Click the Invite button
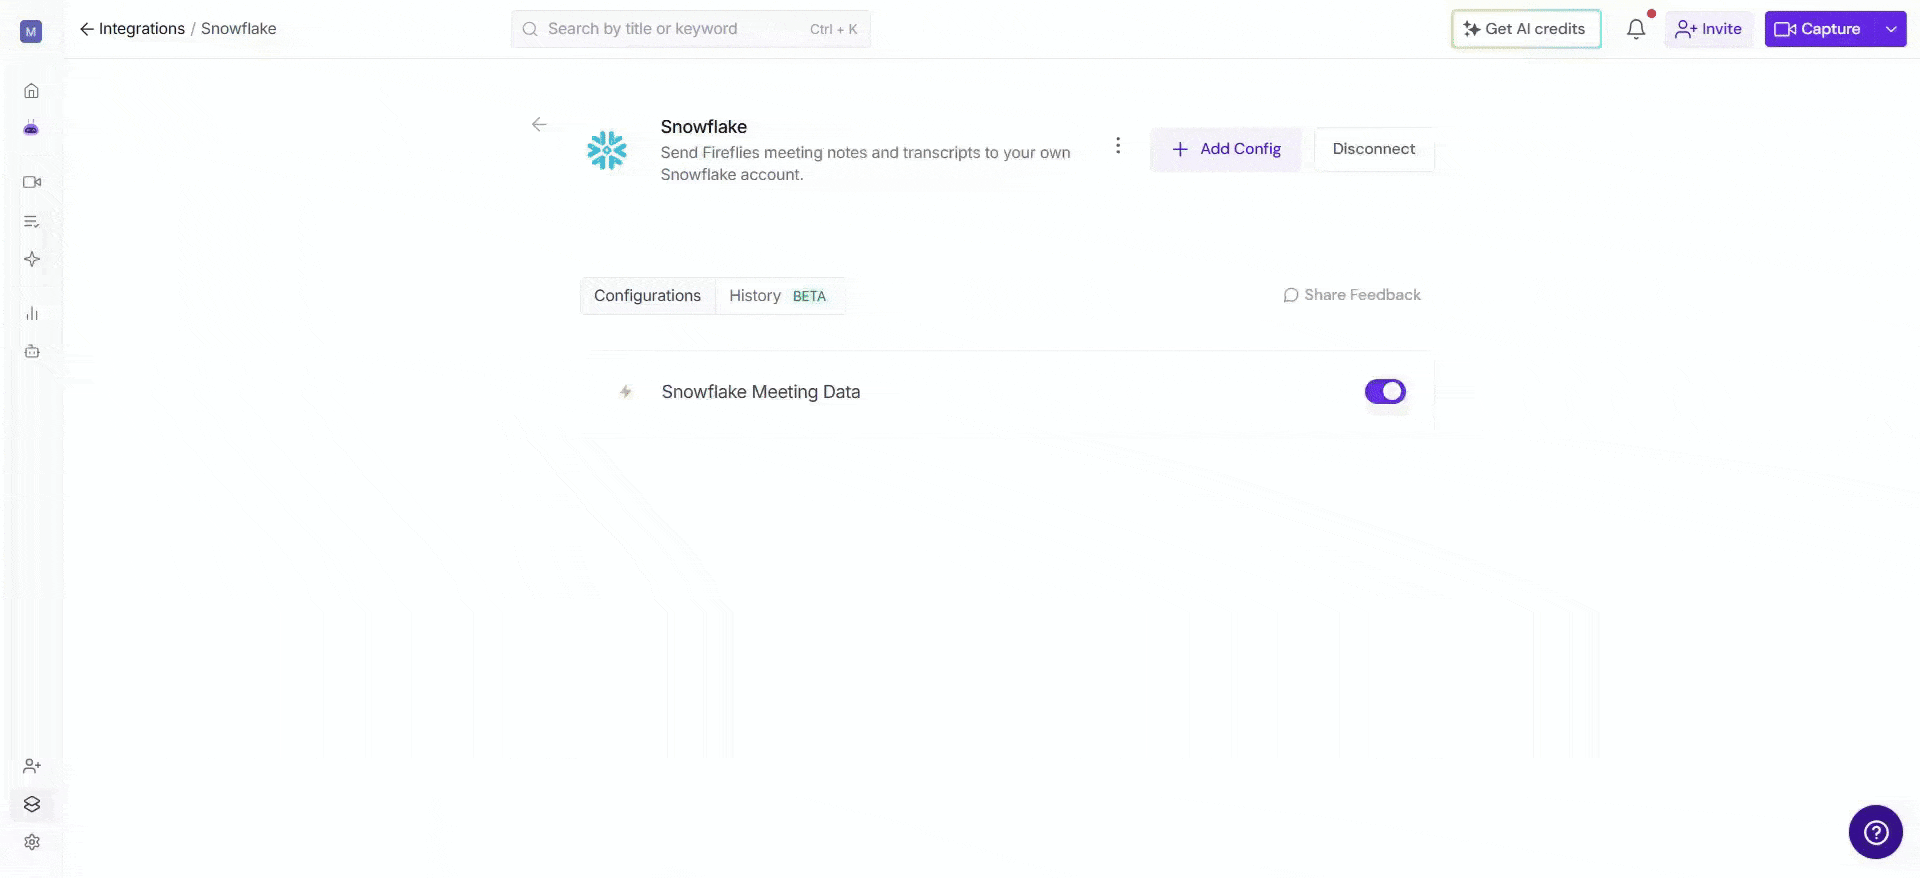The image size is (1920, 878). 1709,29
